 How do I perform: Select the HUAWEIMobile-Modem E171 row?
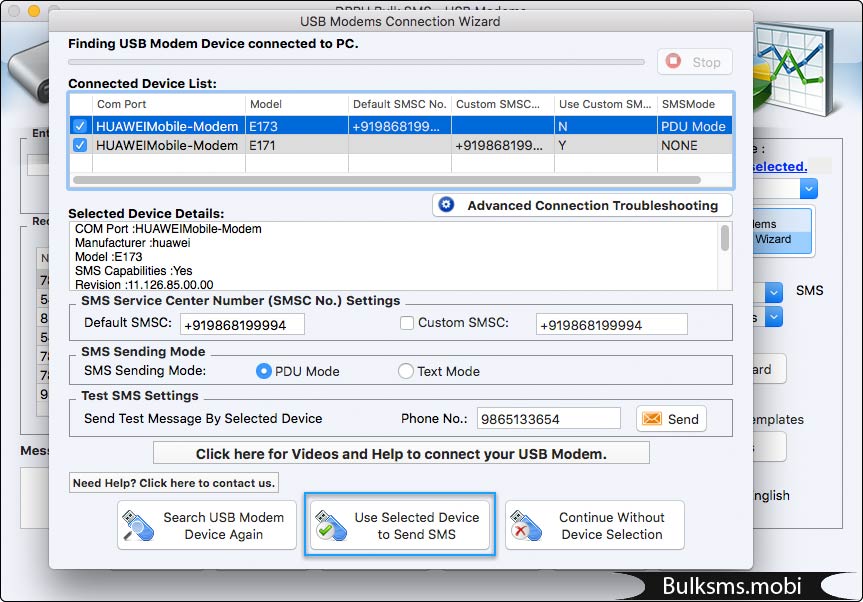(401, 145)
